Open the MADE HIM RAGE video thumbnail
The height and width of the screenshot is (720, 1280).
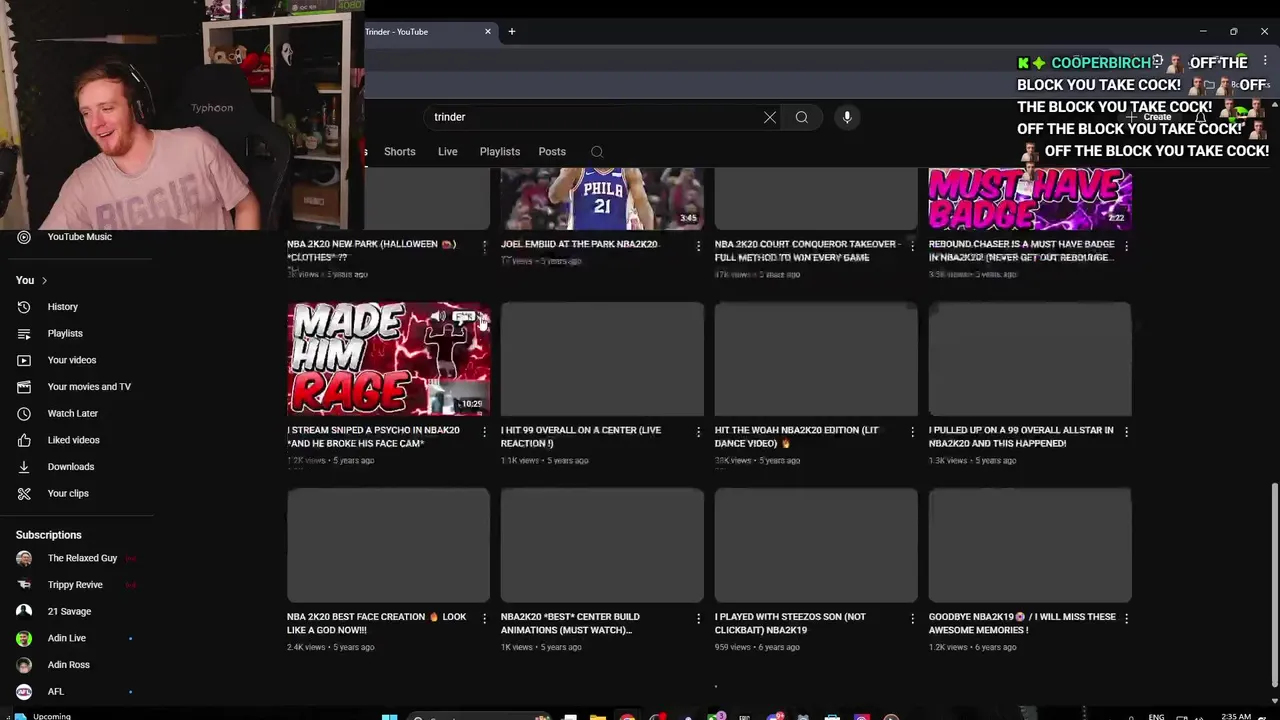(x=389, y=359)
